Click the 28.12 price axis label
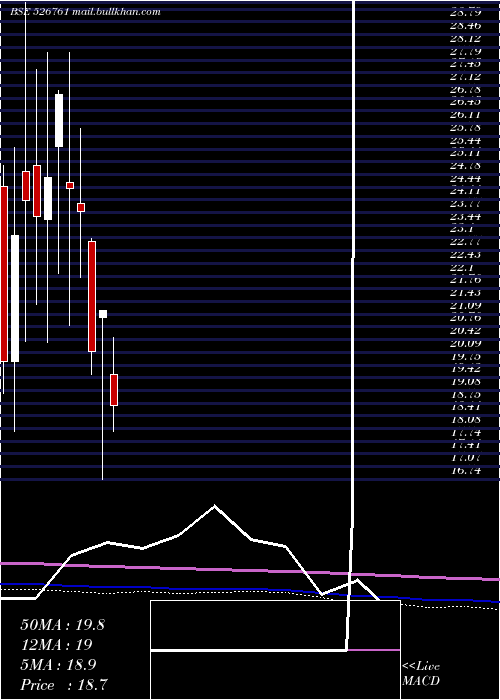 466,39
